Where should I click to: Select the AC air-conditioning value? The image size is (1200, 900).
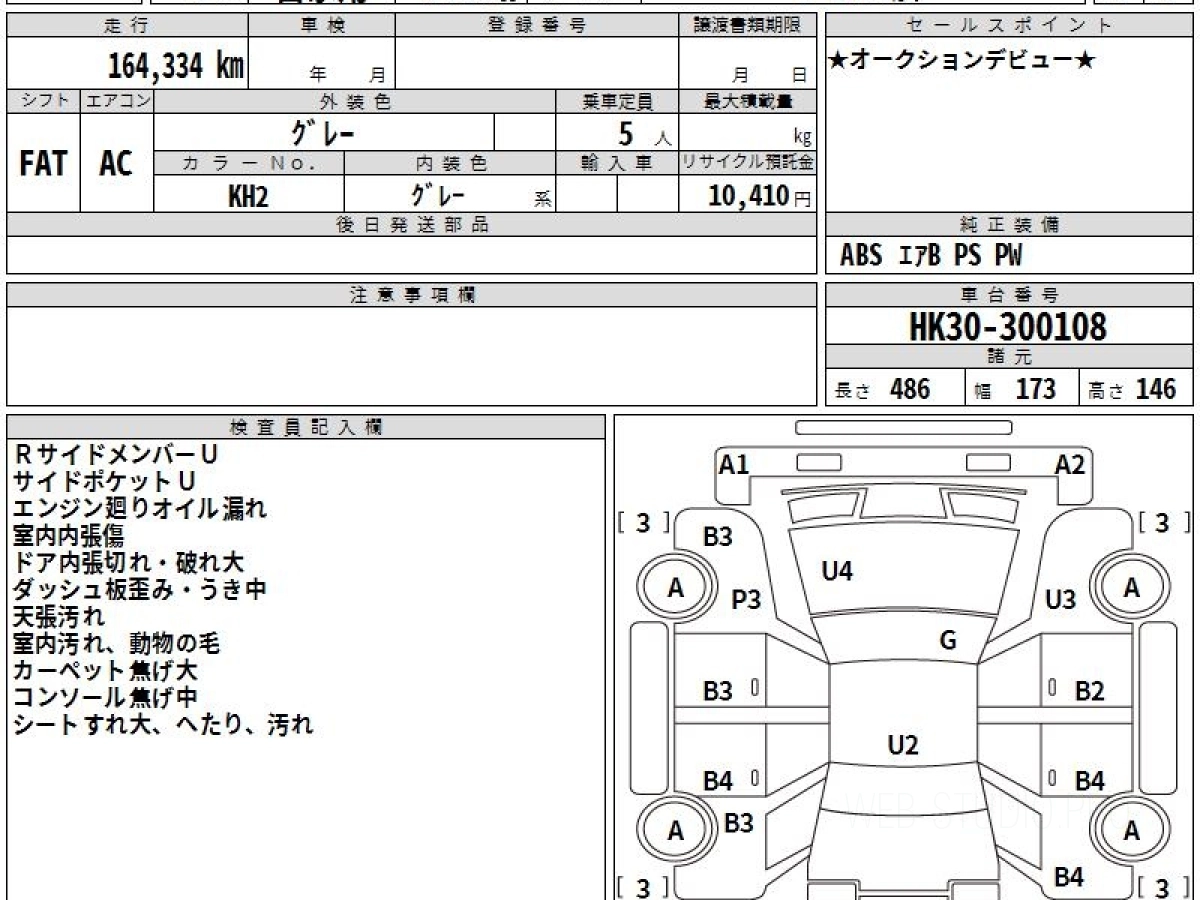[x=116, y=164]
